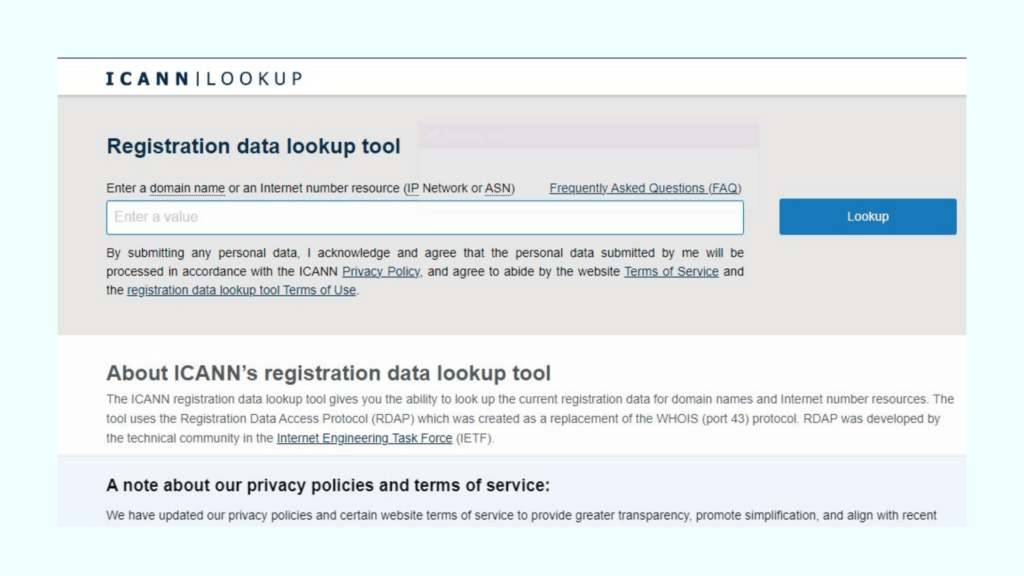Open the Frequently Asked Questions (FAQ) link

[645, 188]
